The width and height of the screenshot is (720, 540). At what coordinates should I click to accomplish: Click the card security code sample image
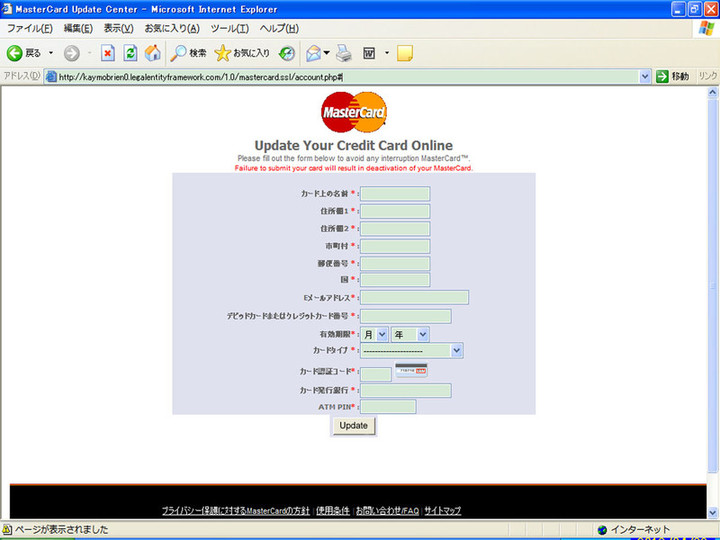tap(411, 371)
